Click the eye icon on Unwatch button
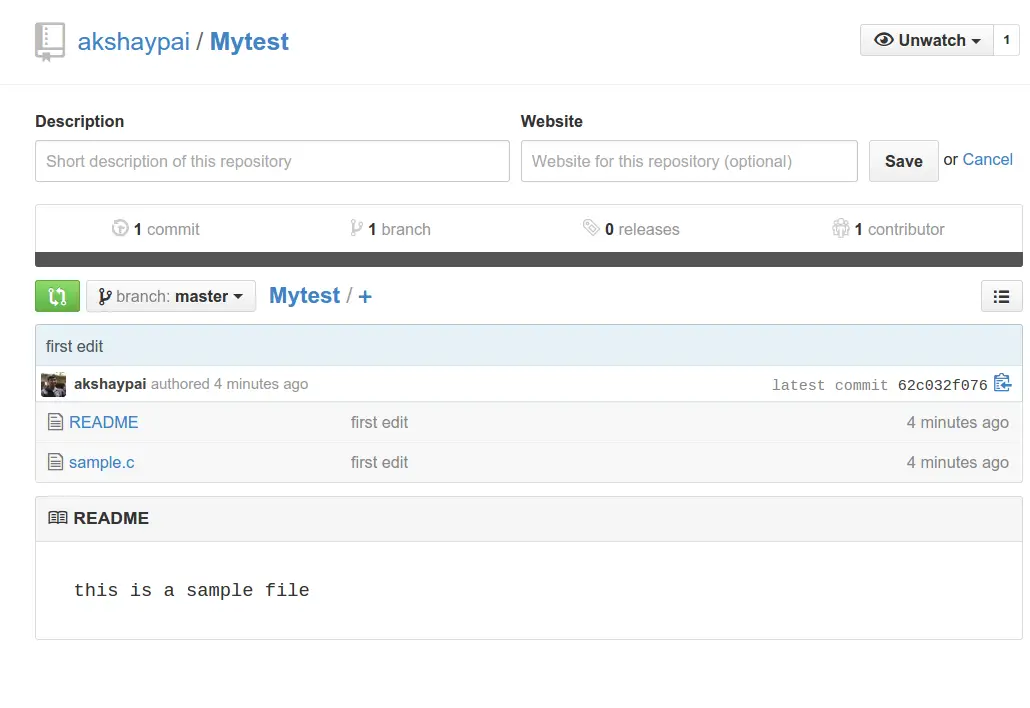Viewport: 1030px width, 708px height. 884,40
